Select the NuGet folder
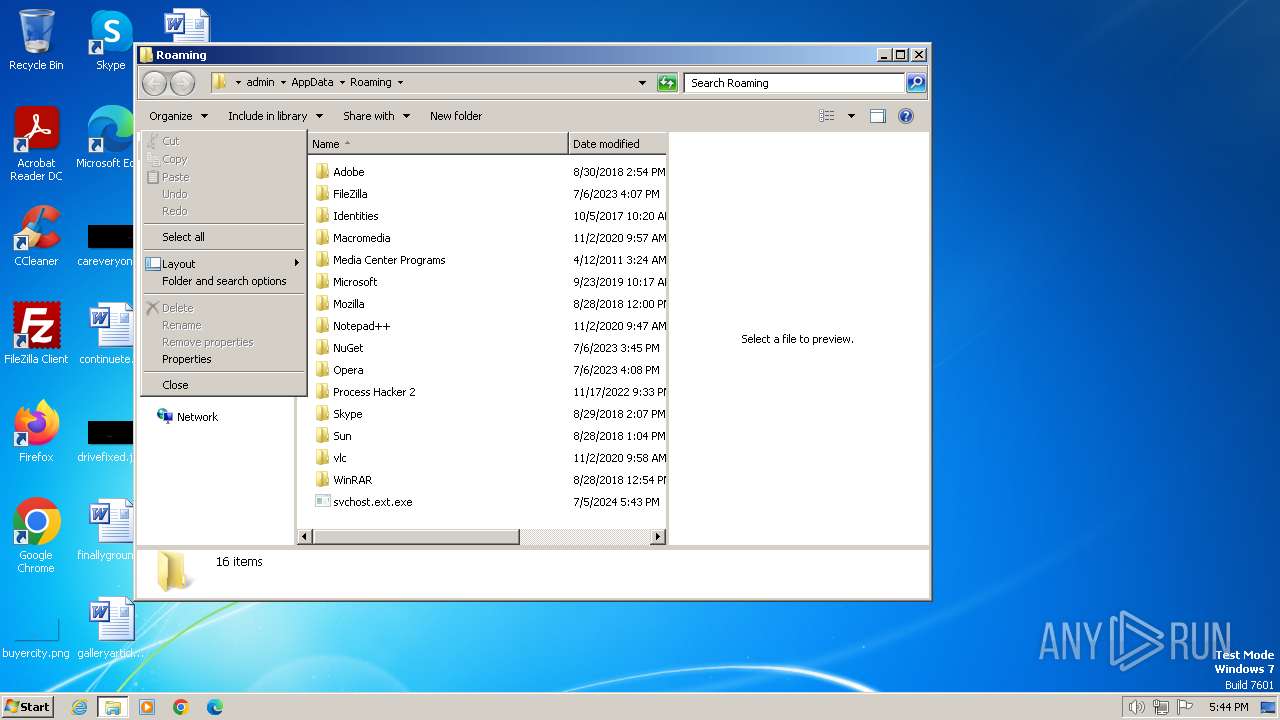This screenshot has width=1280, height=720. [348, 348]
